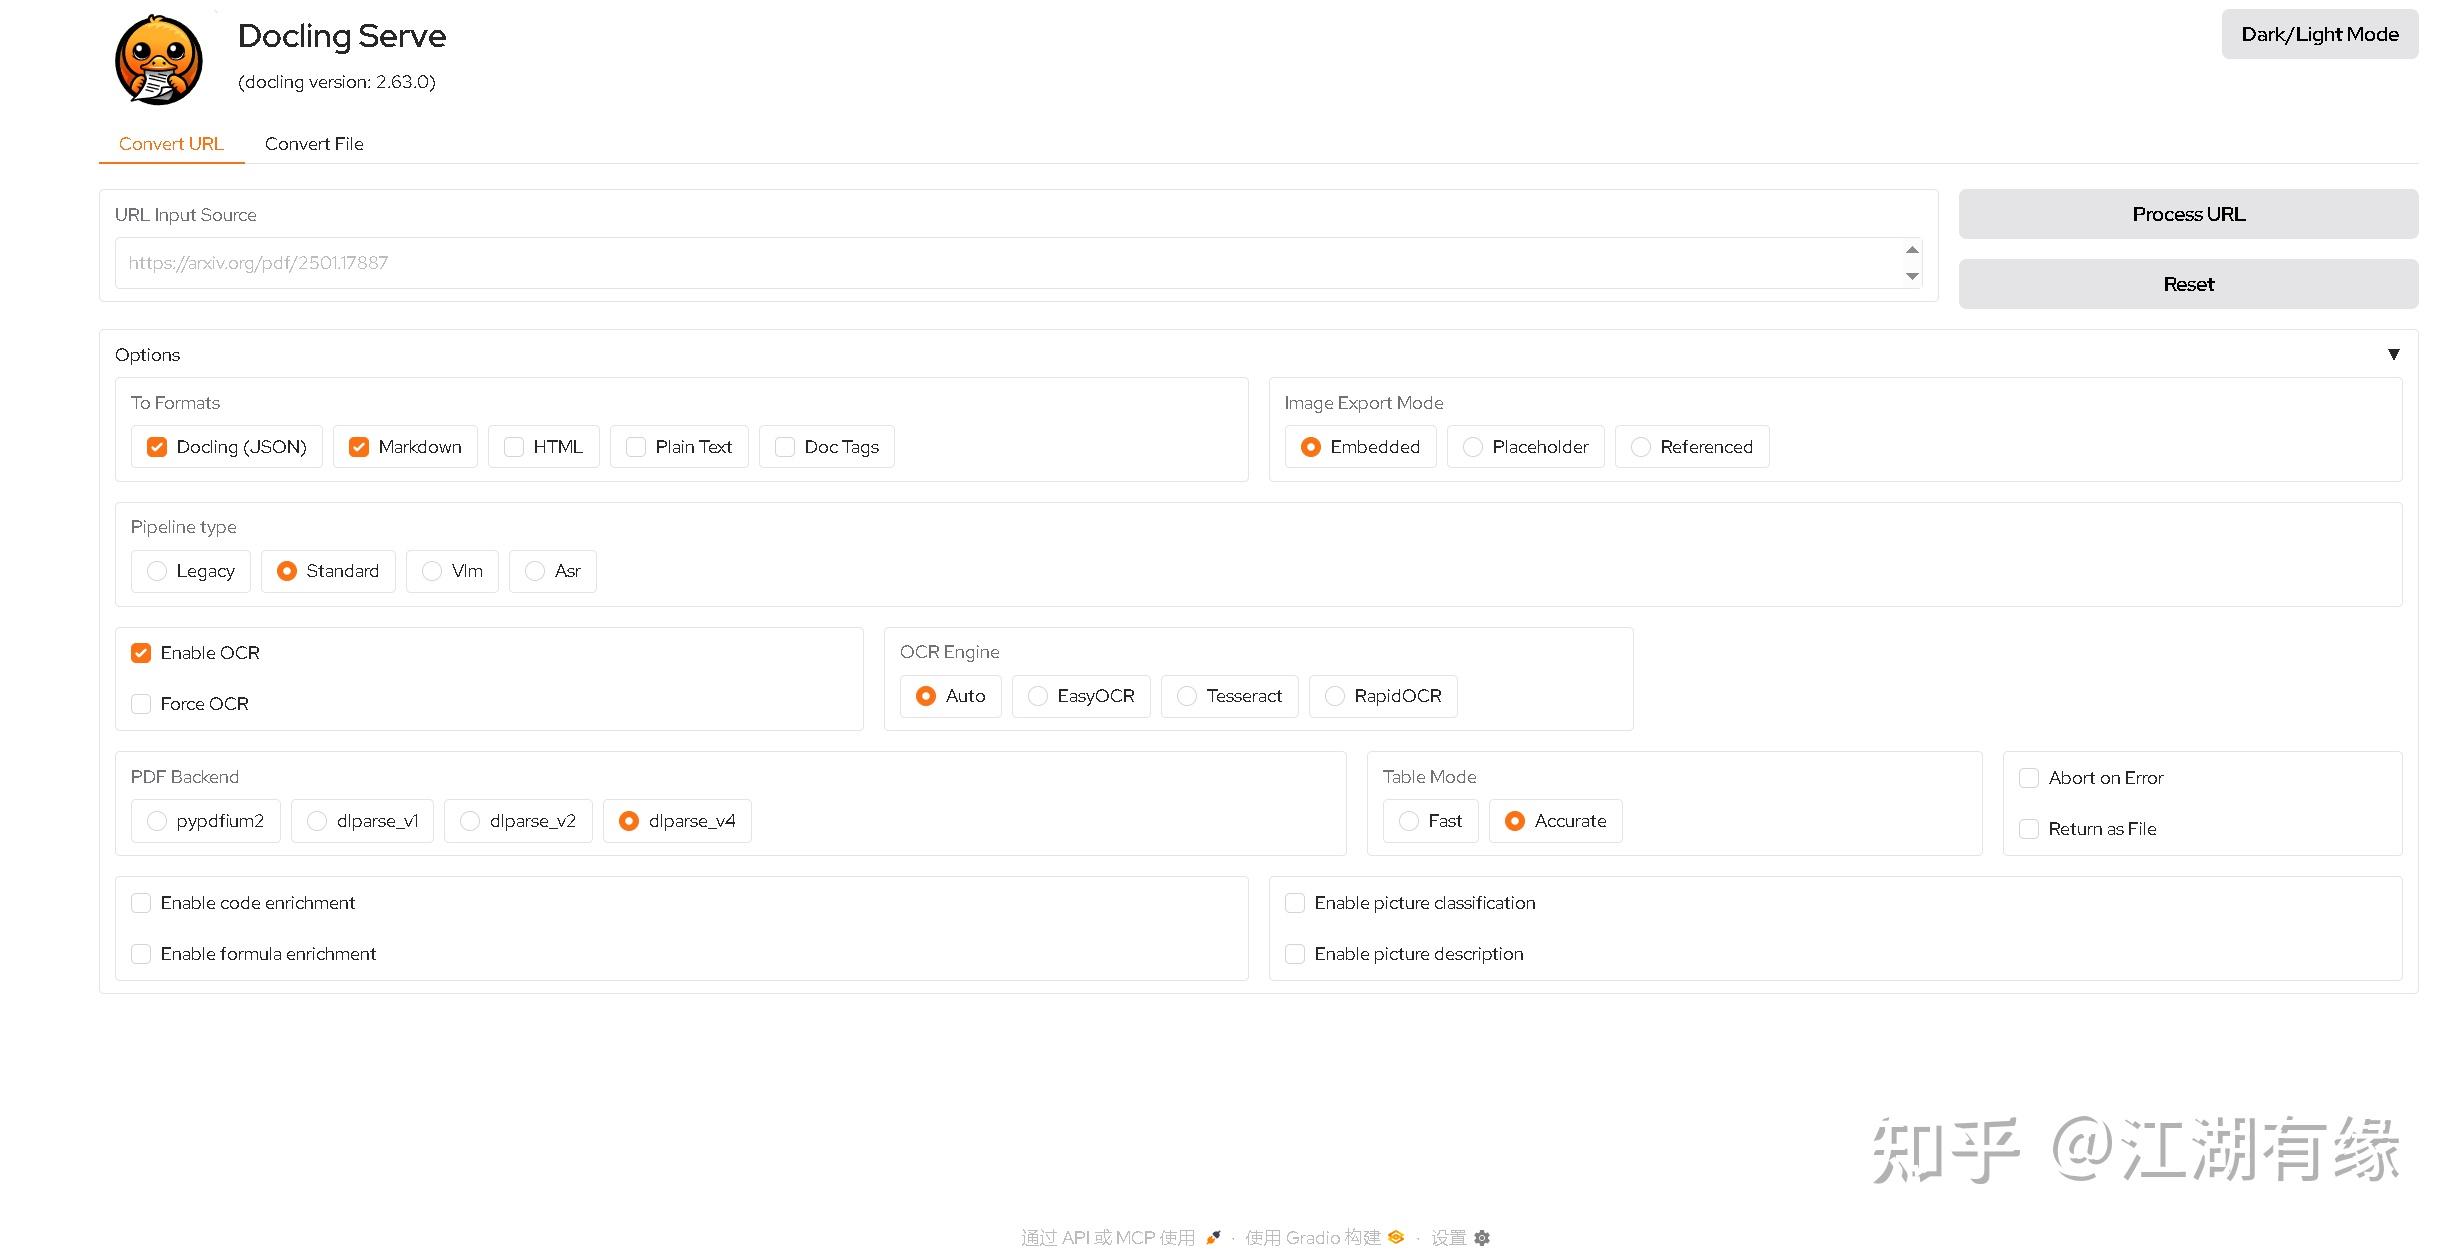Click the Dark/Light Mode button
The image size is (2463, 1250).
coord(2319,35)
